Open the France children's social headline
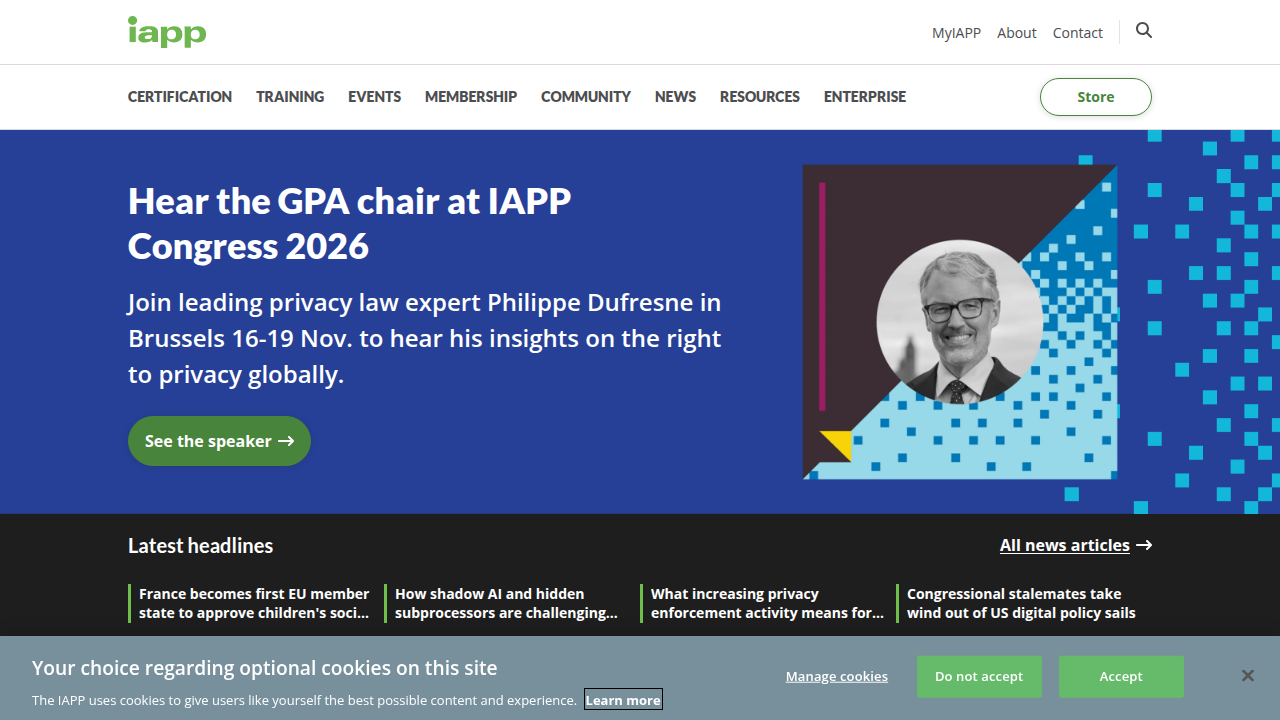The width and height of the screenshot is (1280, 720). (254, 603)
